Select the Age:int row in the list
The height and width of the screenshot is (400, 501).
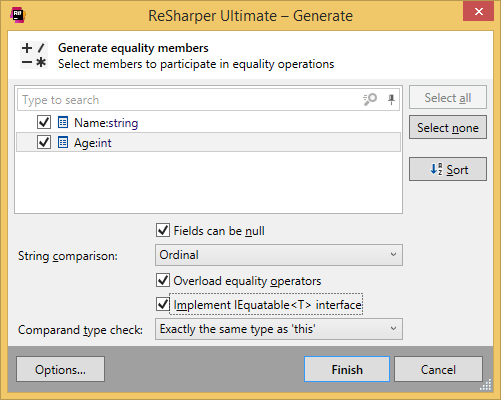[x=208, y=142]
